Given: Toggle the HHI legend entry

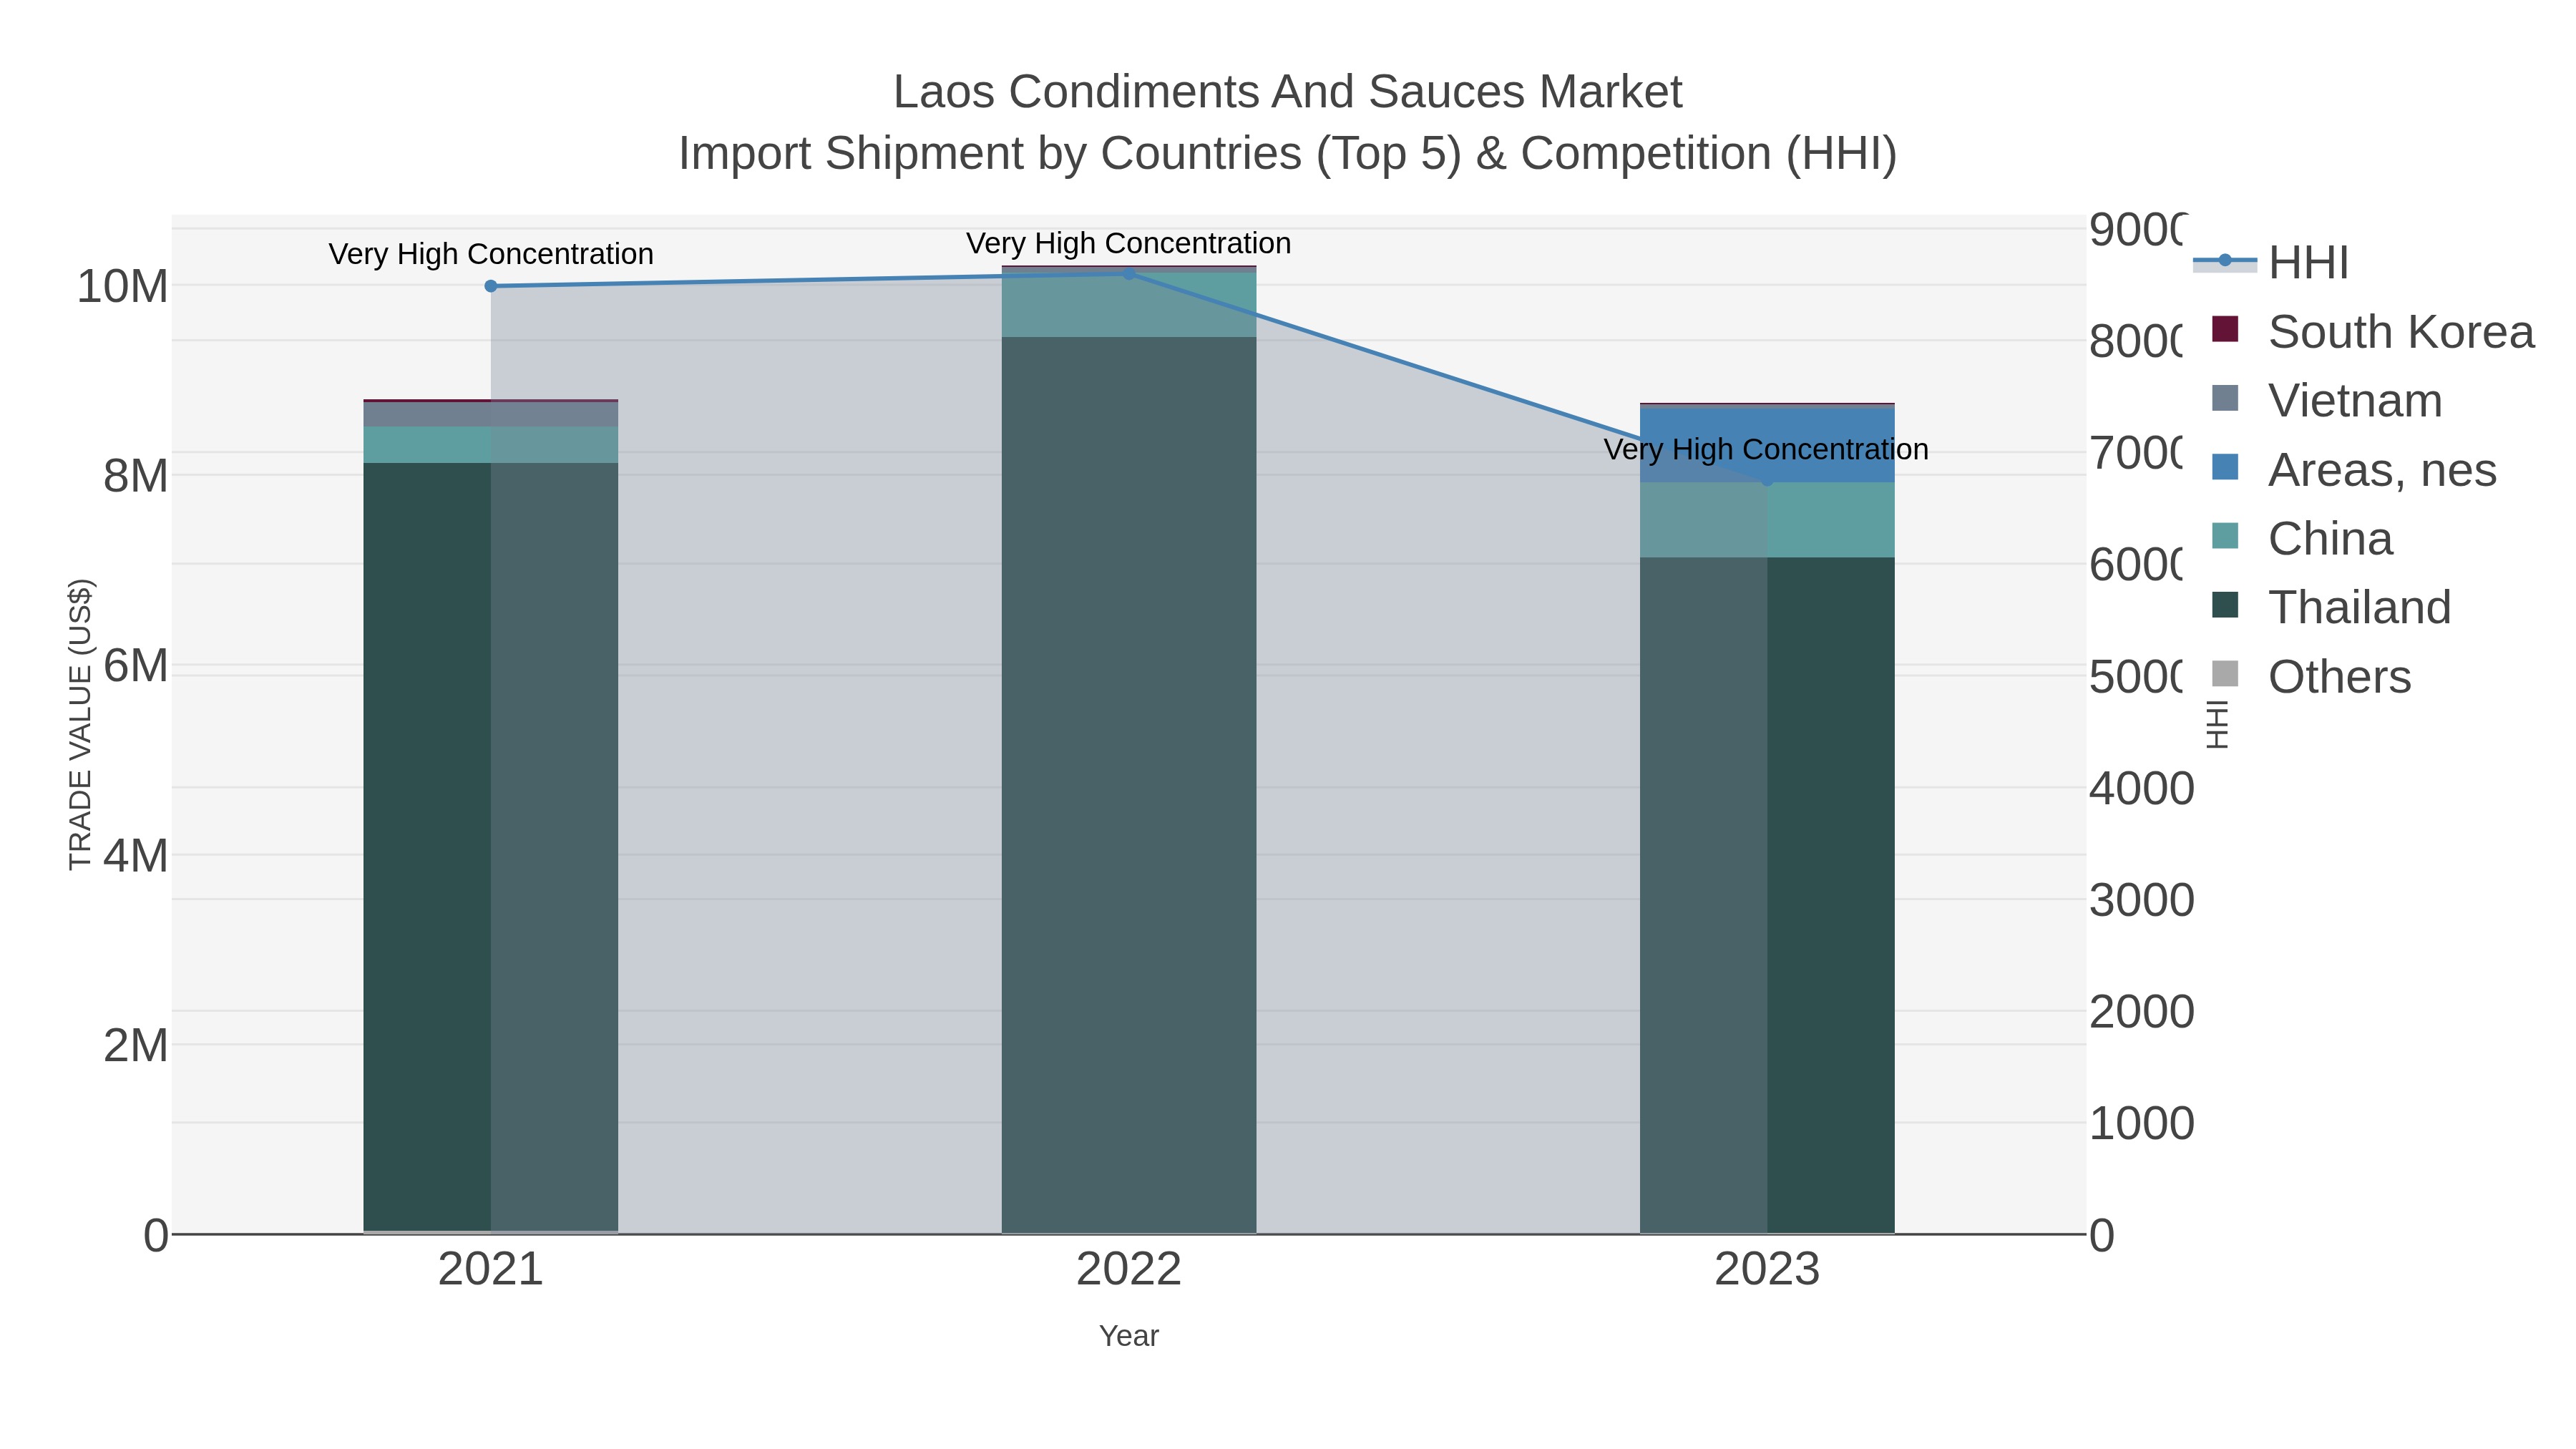Looking at the screenshot, I should coord(2271,263).
